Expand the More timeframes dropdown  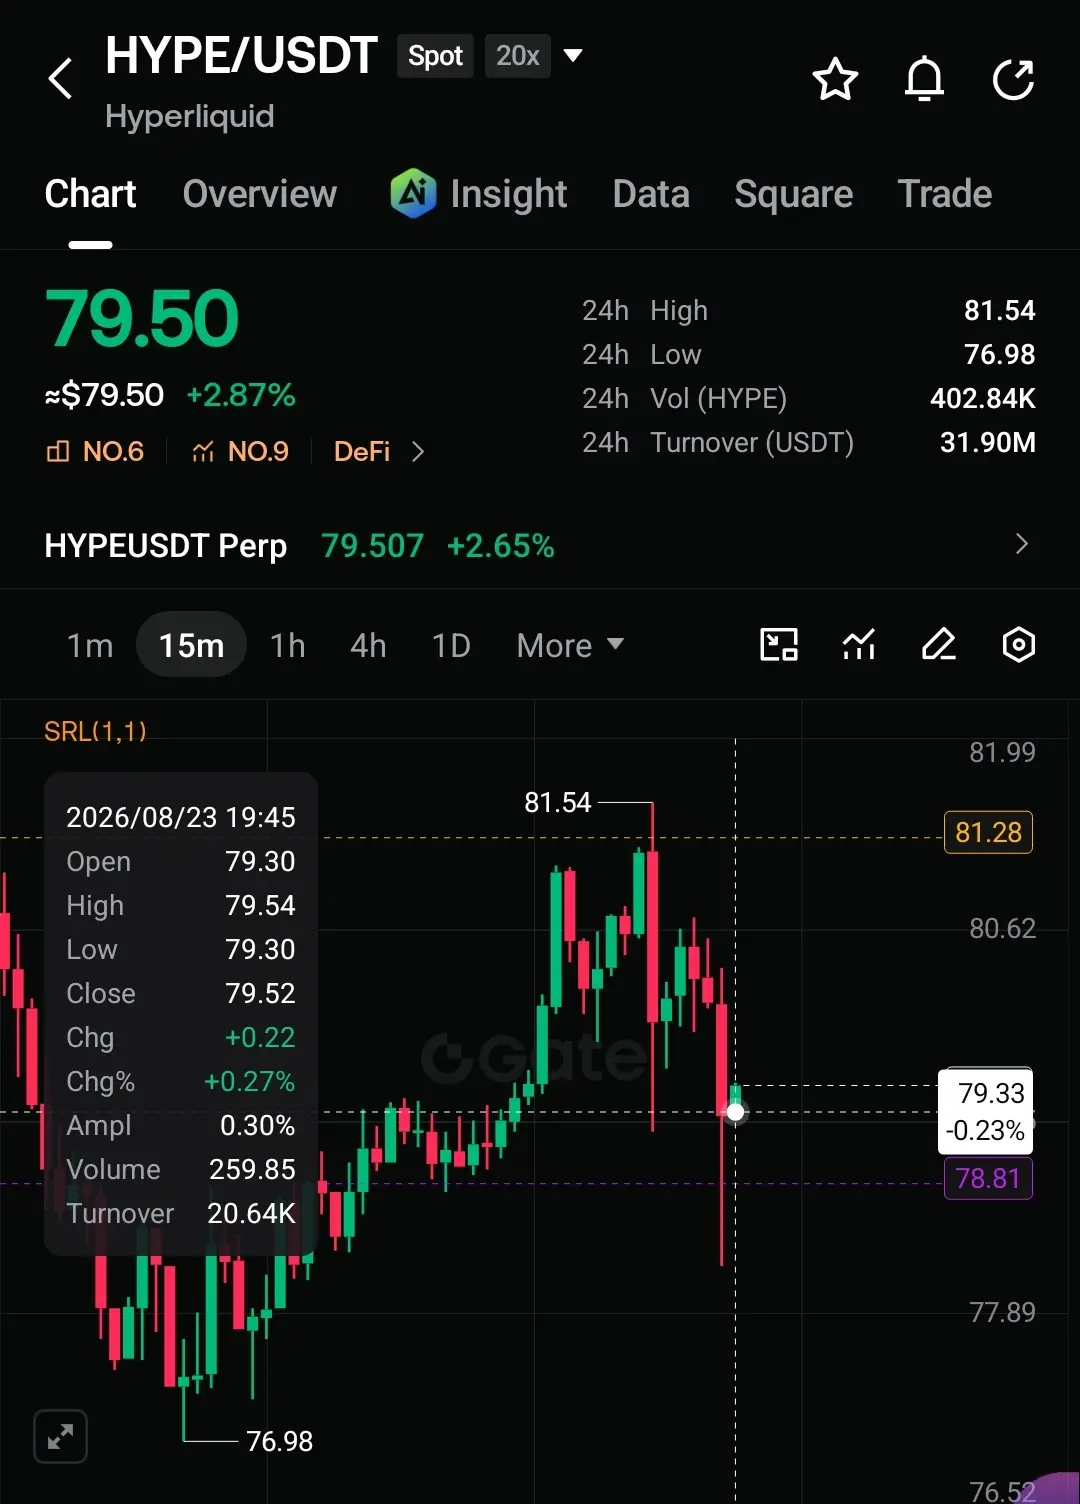pos(570,646)
